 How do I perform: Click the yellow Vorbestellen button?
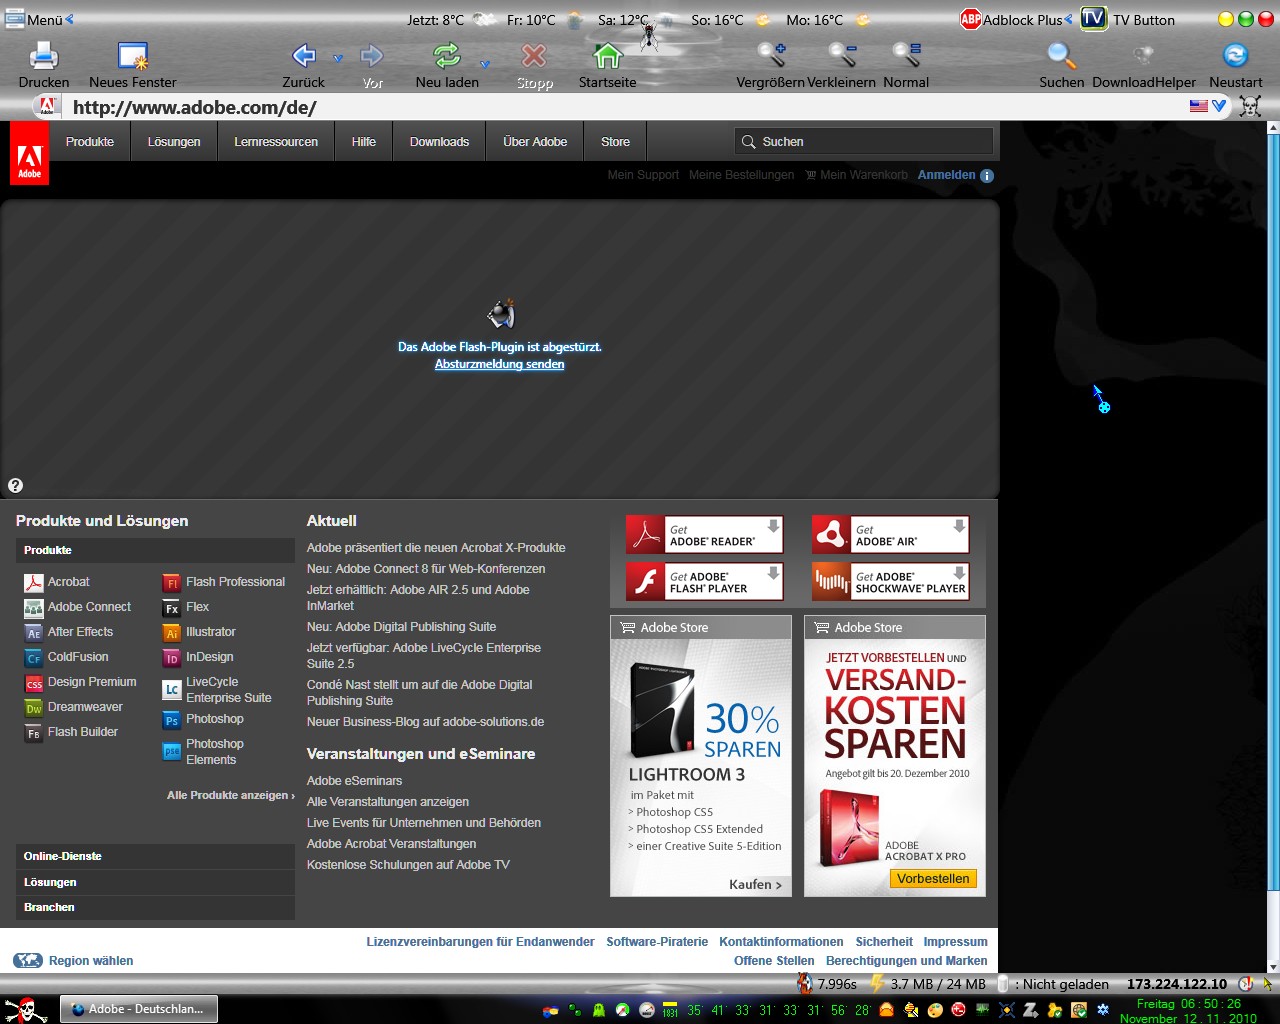pos(933,879)
